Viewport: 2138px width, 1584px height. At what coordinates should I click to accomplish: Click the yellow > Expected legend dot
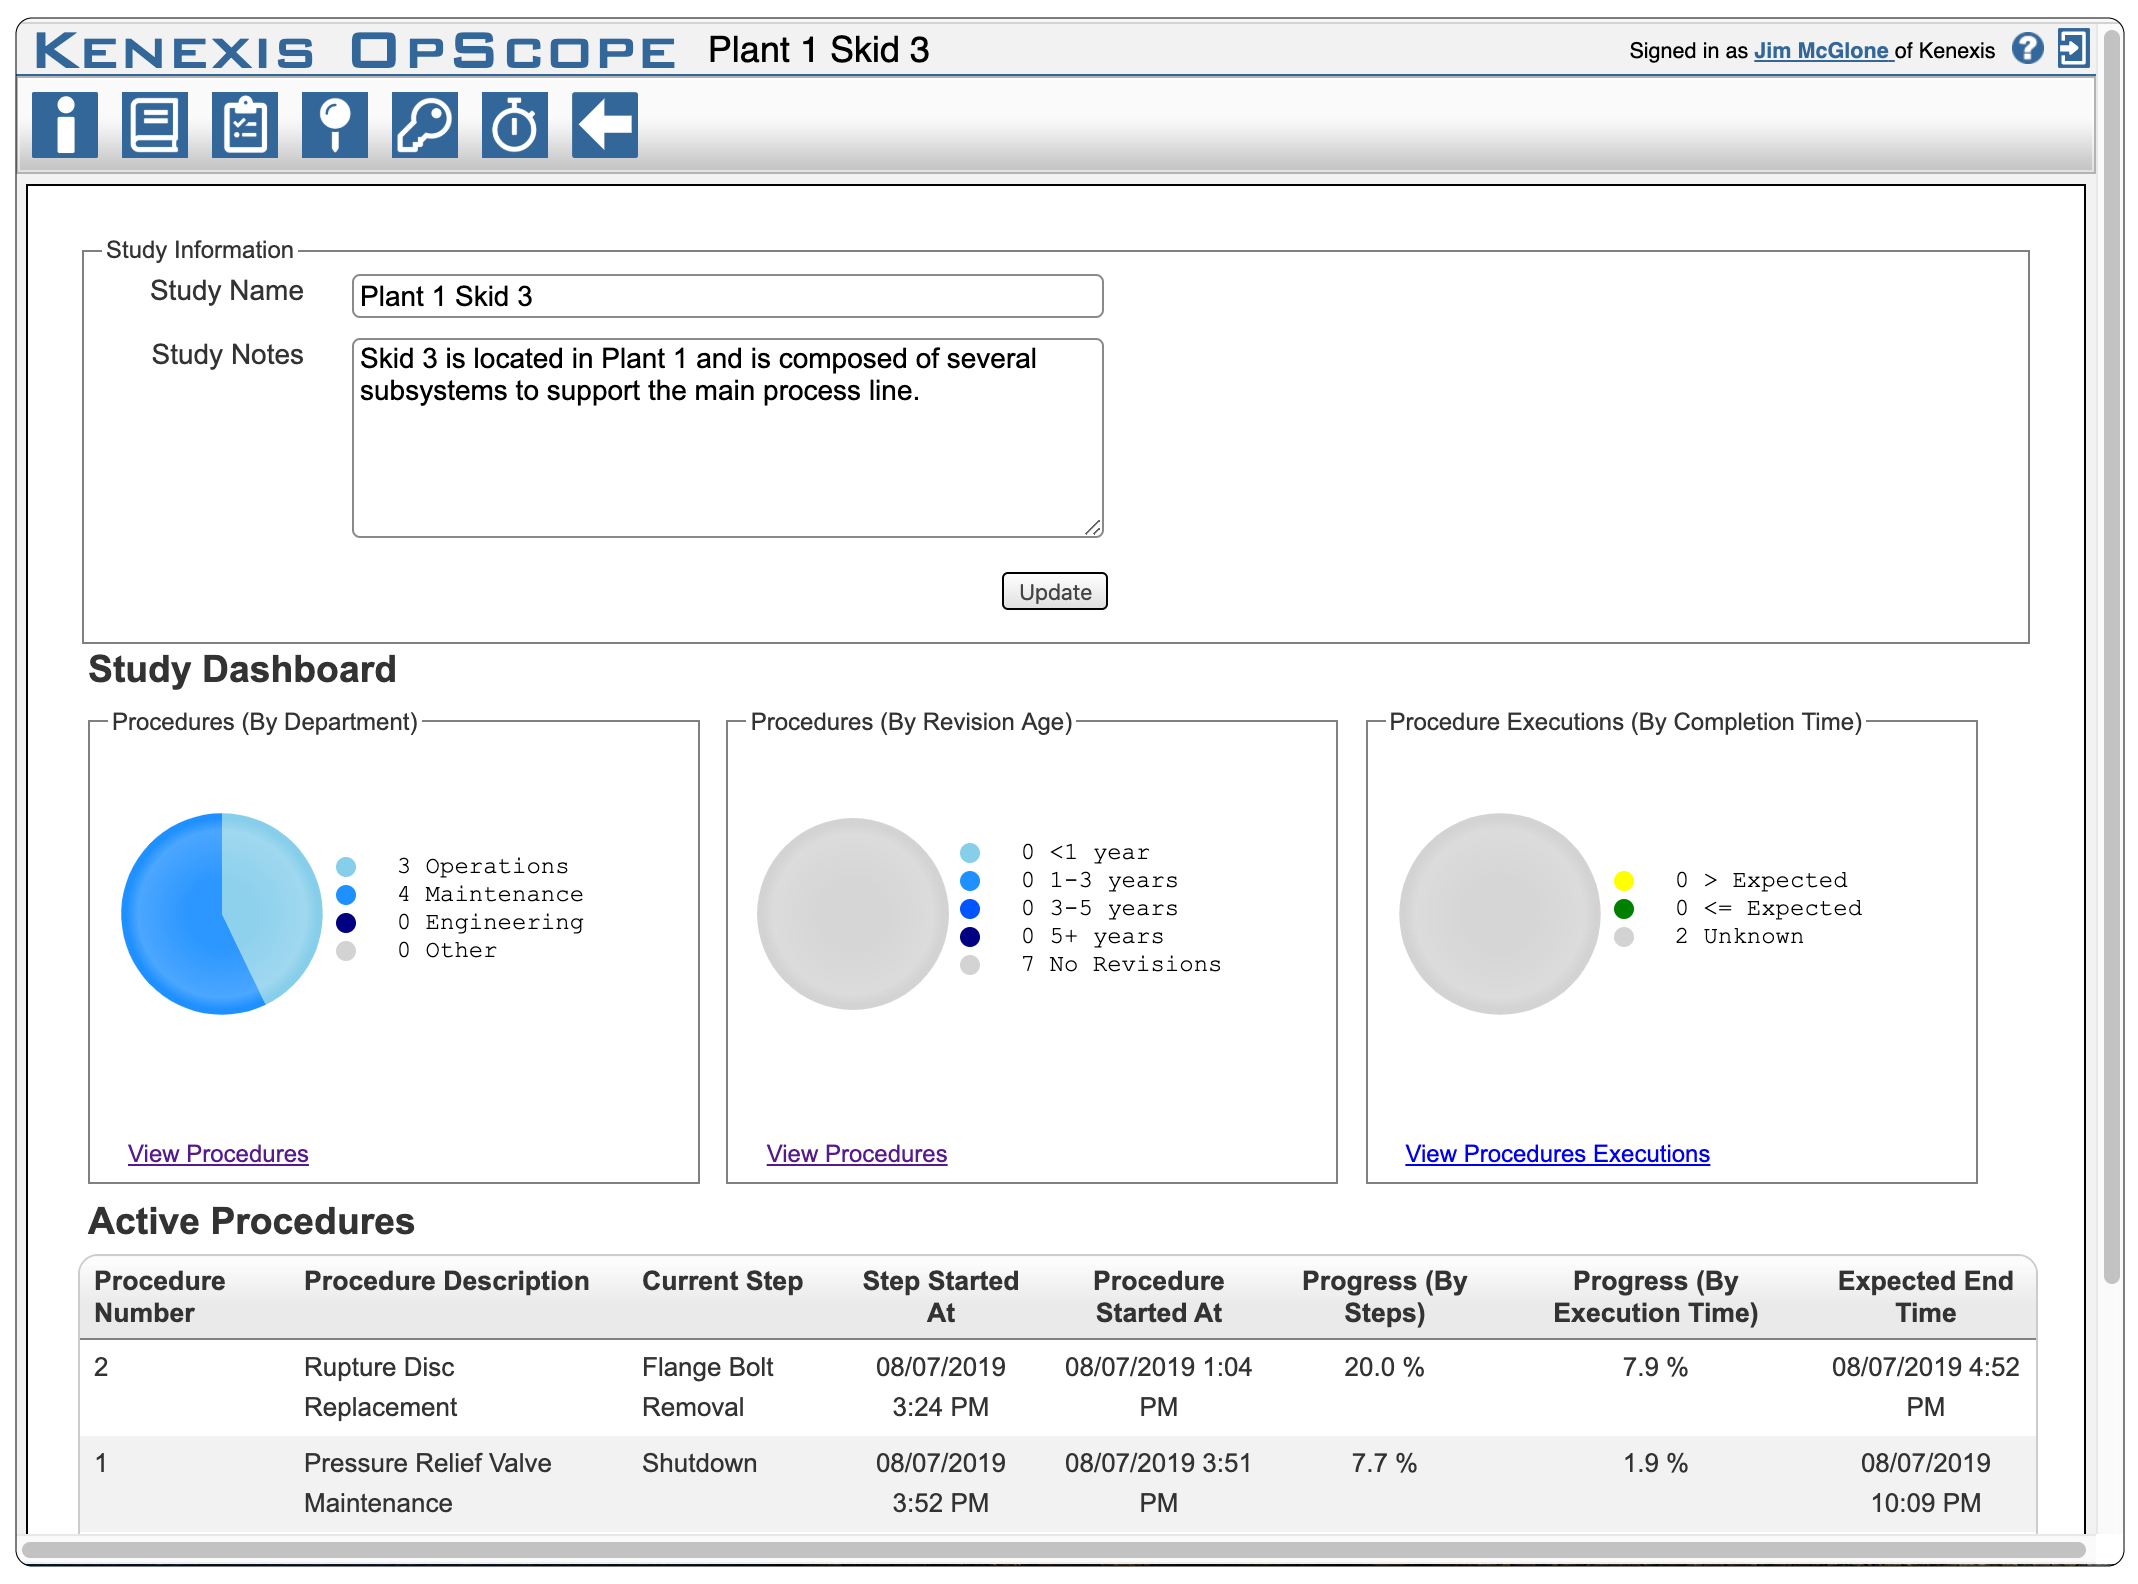(x=1624, y=881)
